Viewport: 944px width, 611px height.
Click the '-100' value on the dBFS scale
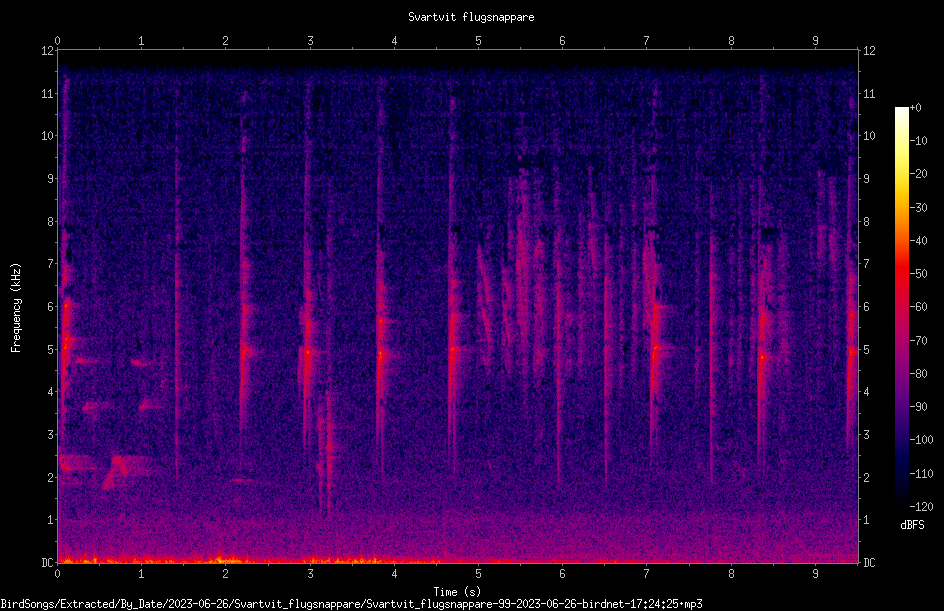click(921, 440)
